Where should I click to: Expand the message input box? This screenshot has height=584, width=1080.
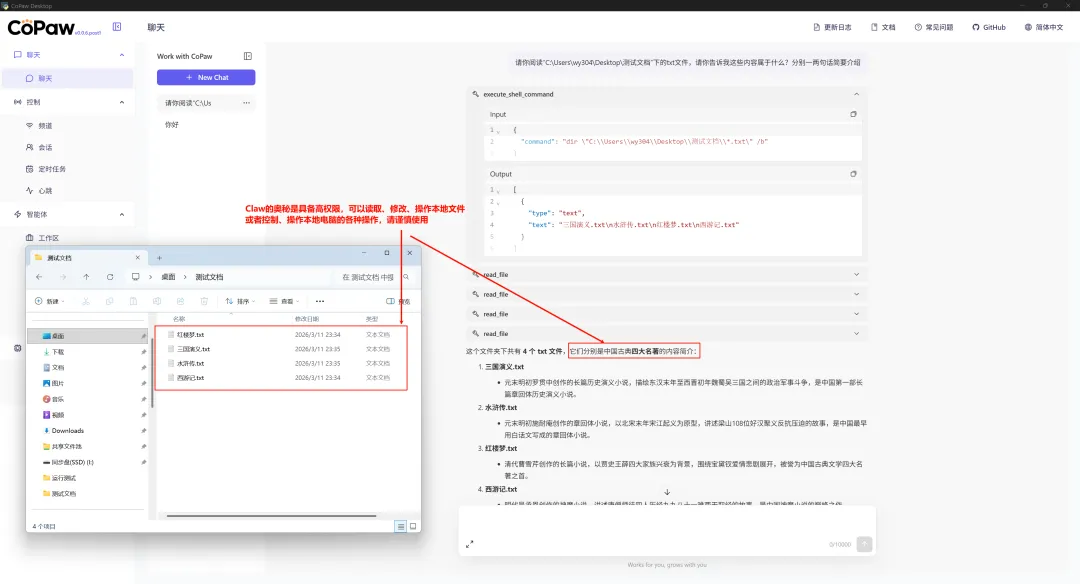tap(470, 544)
